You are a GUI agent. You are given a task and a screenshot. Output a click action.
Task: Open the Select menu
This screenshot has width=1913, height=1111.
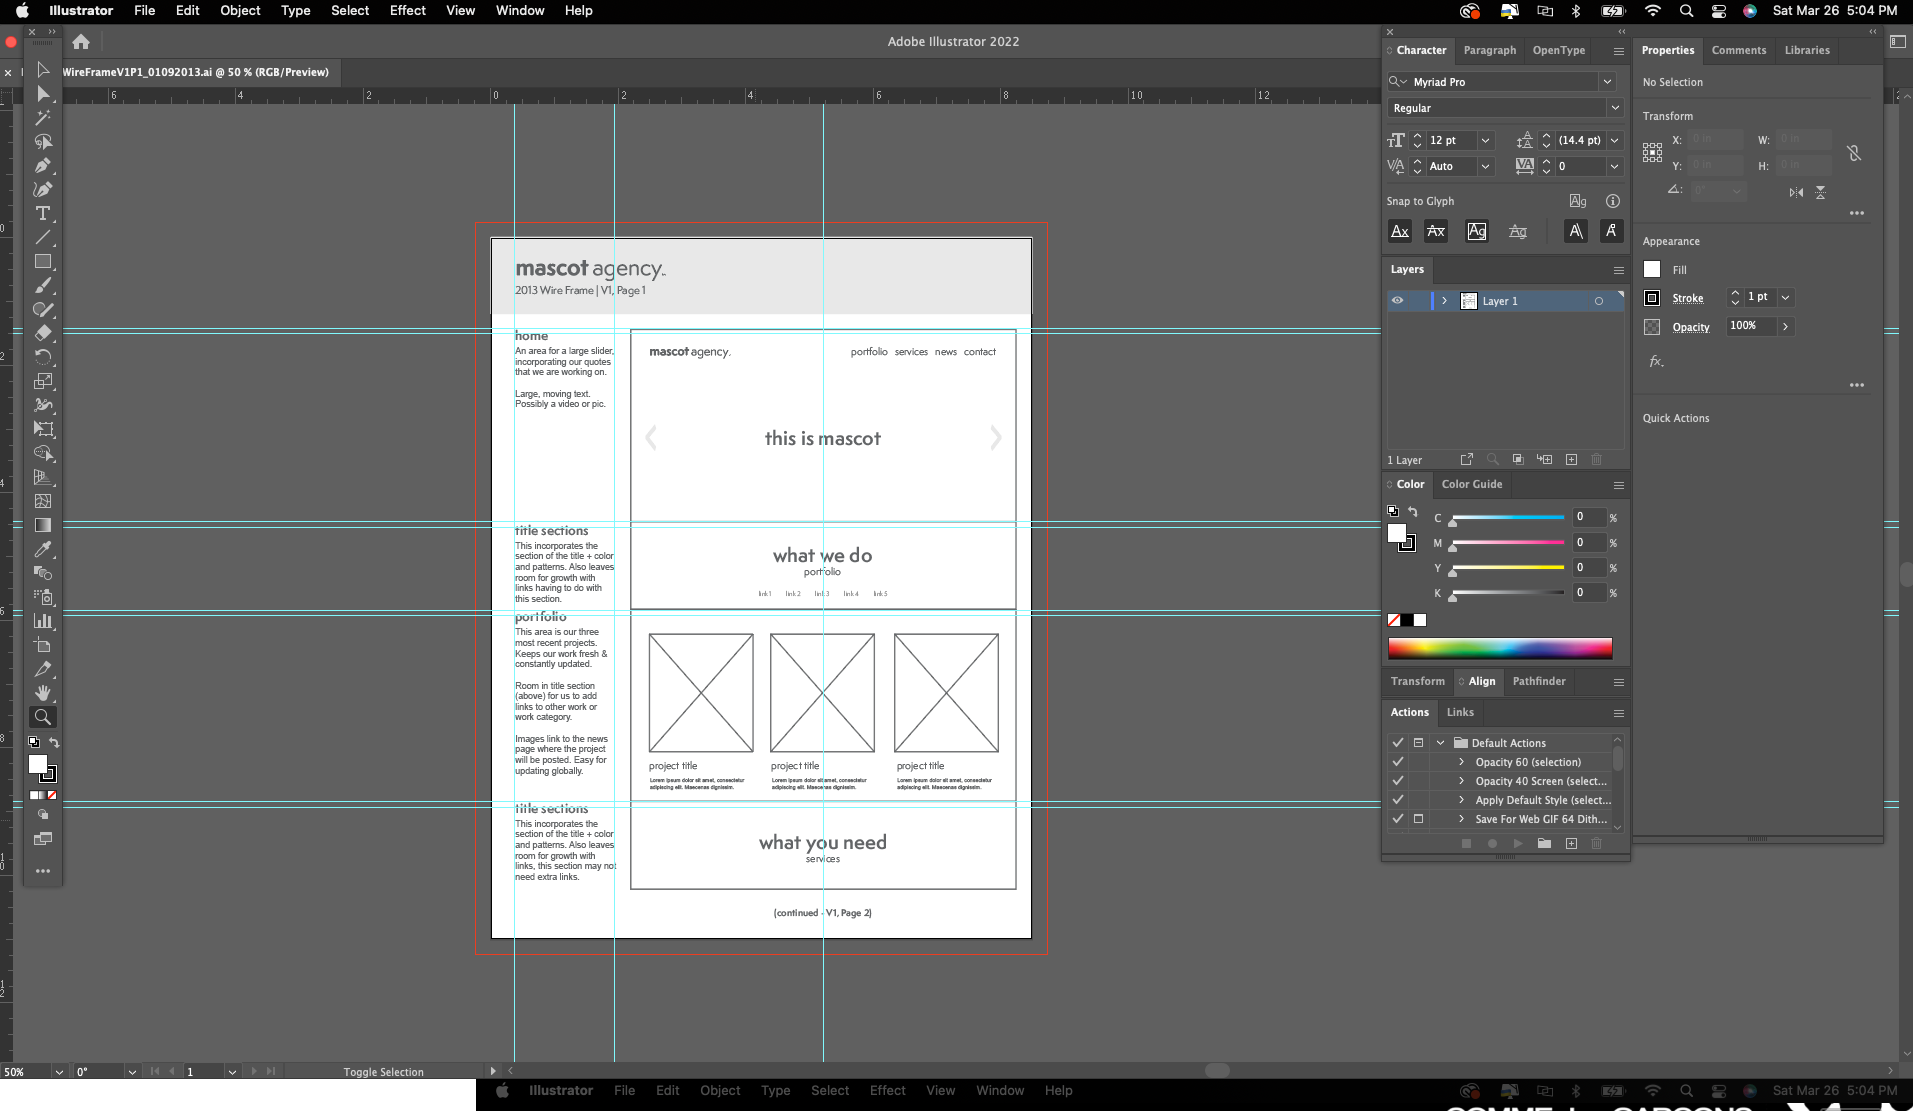click(349, 11)
